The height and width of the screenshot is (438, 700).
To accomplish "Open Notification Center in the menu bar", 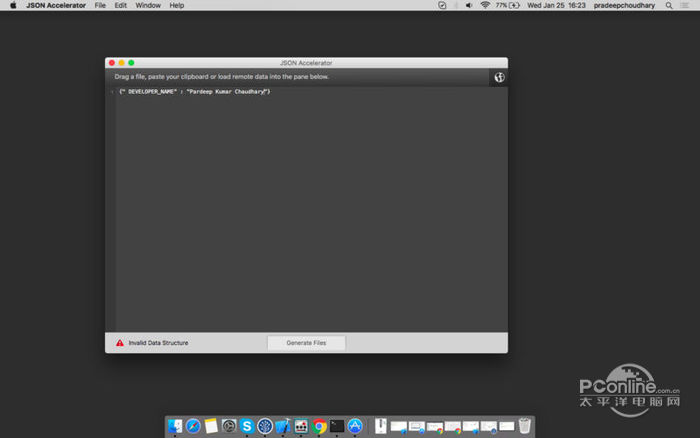I will click(x=684, y=5).
